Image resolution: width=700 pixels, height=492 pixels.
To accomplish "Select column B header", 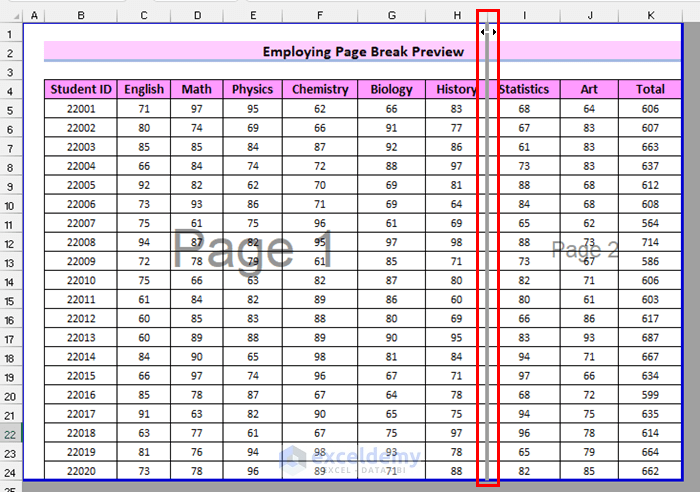I will coord(81,16).
